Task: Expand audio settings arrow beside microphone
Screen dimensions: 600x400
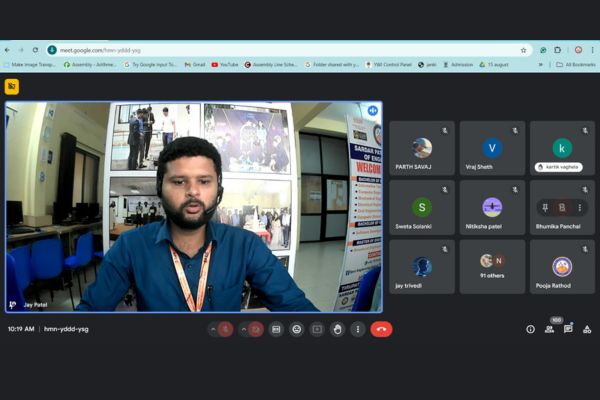Action: 213,329
